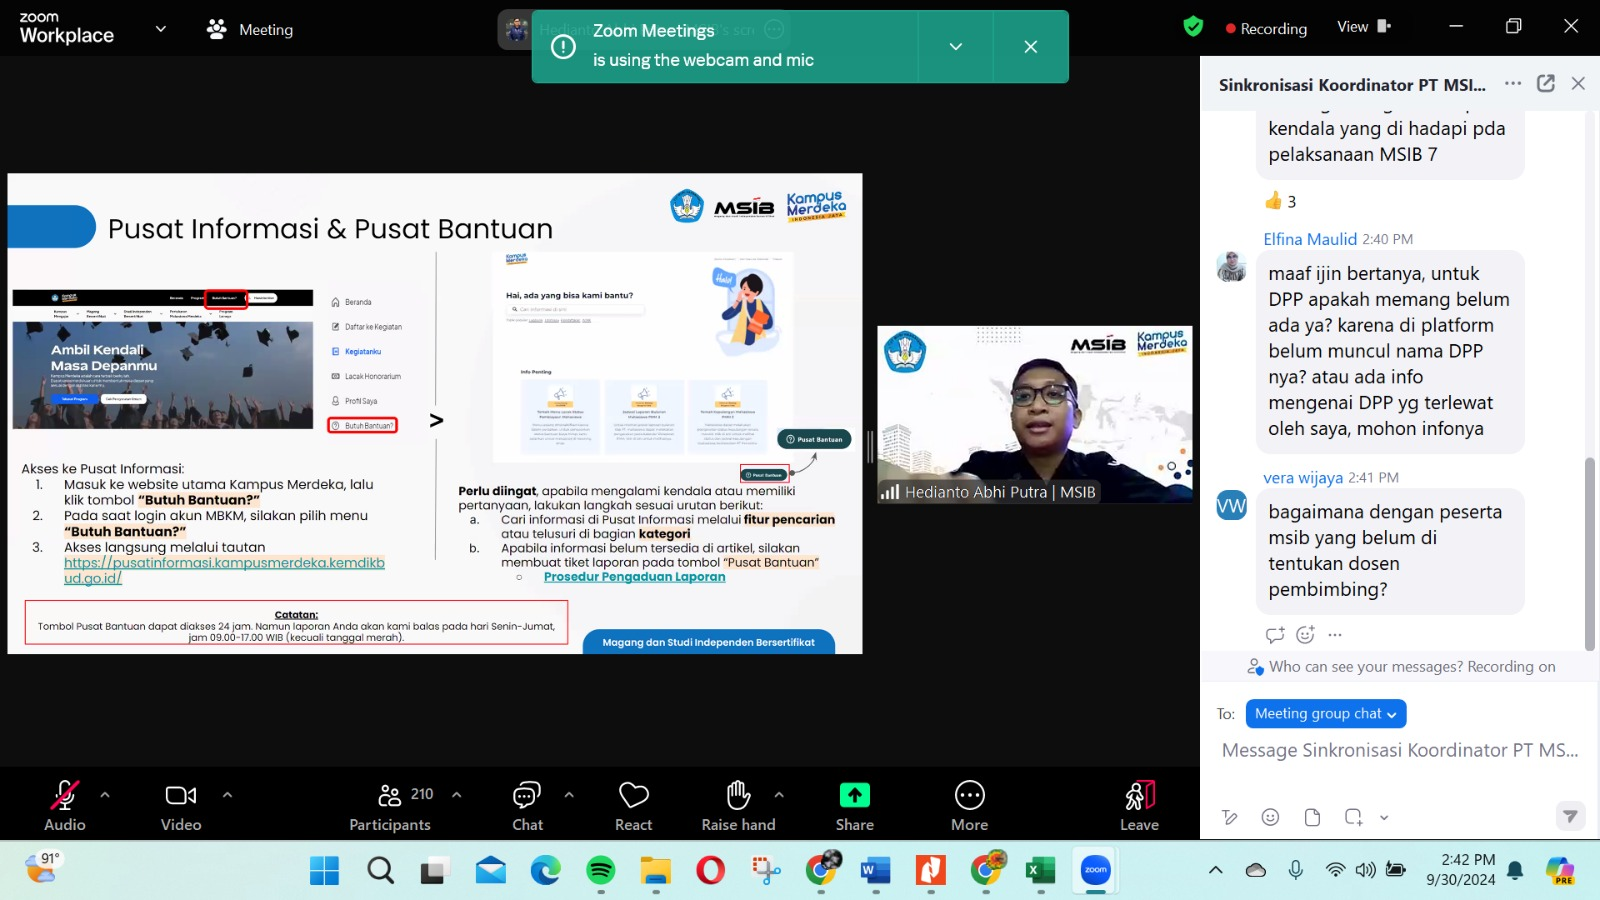Click the chat panel scrollbar
Image resolution: width=1600 pixels, height=900 pixels.
1590,554
